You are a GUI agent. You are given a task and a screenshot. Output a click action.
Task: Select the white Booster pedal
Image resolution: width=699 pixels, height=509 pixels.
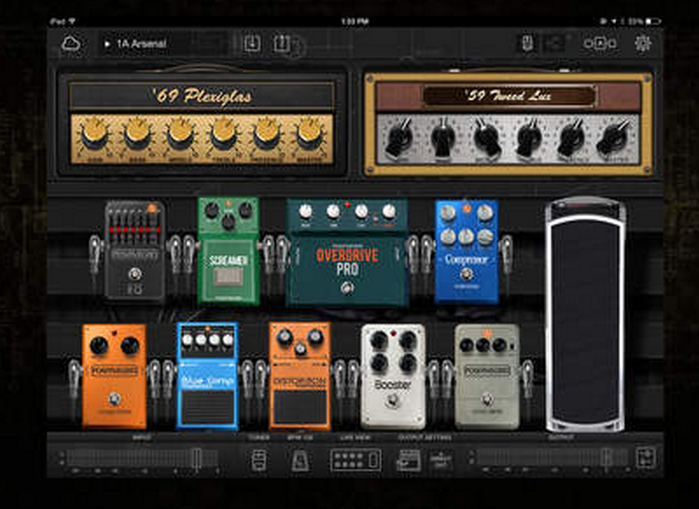pos(393,377)
